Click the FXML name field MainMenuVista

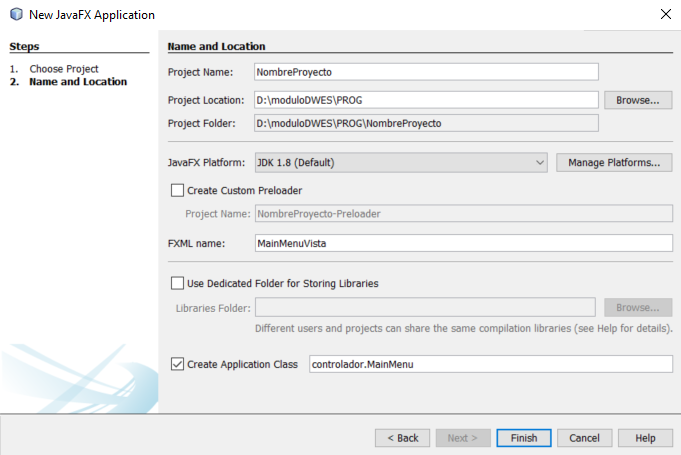click(x=463, y=244)
